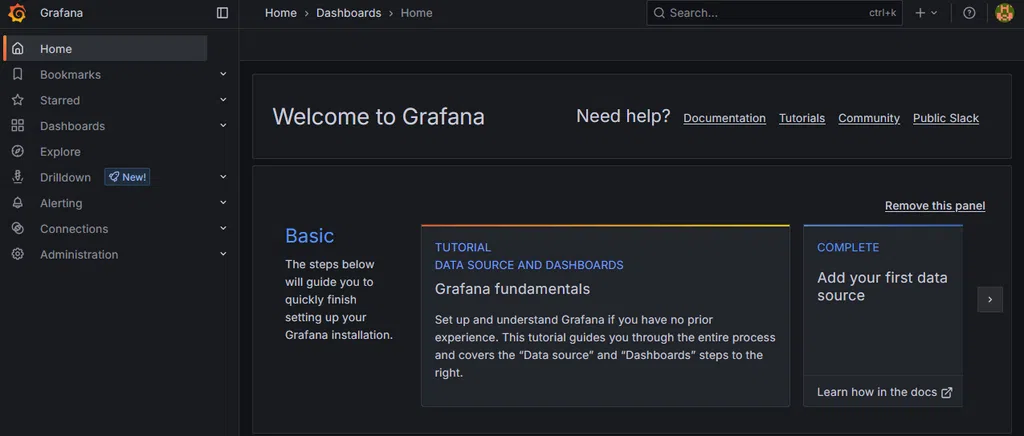Viewport: 1024px width, 436px height.
Task: Click the Dashboards grid icon
Action: [18, 125]
